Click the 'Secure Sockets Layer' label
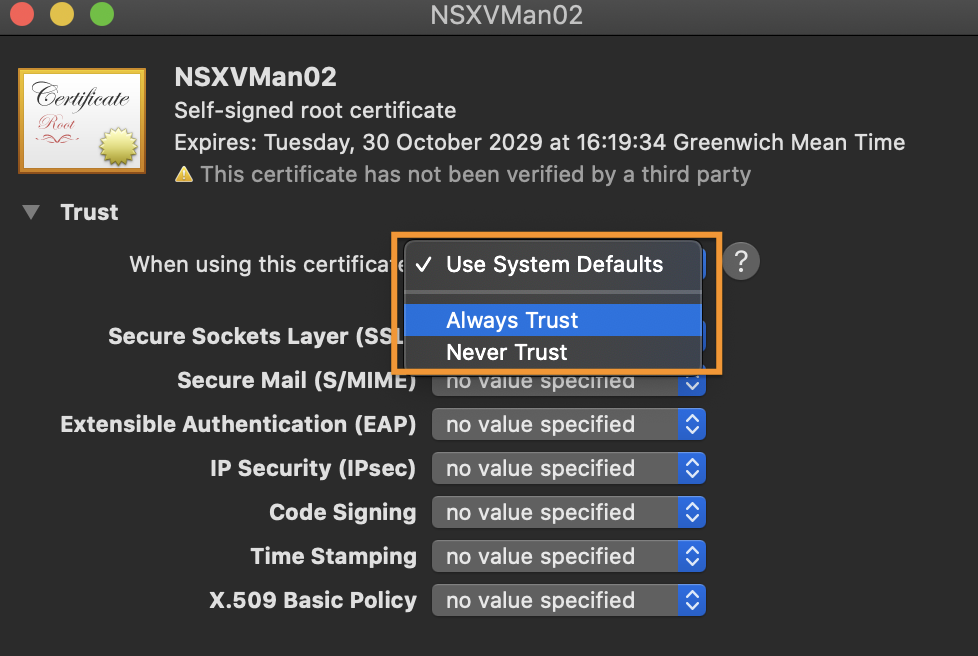The height and width of the screenshot is (656, 978). click(256, 337)
